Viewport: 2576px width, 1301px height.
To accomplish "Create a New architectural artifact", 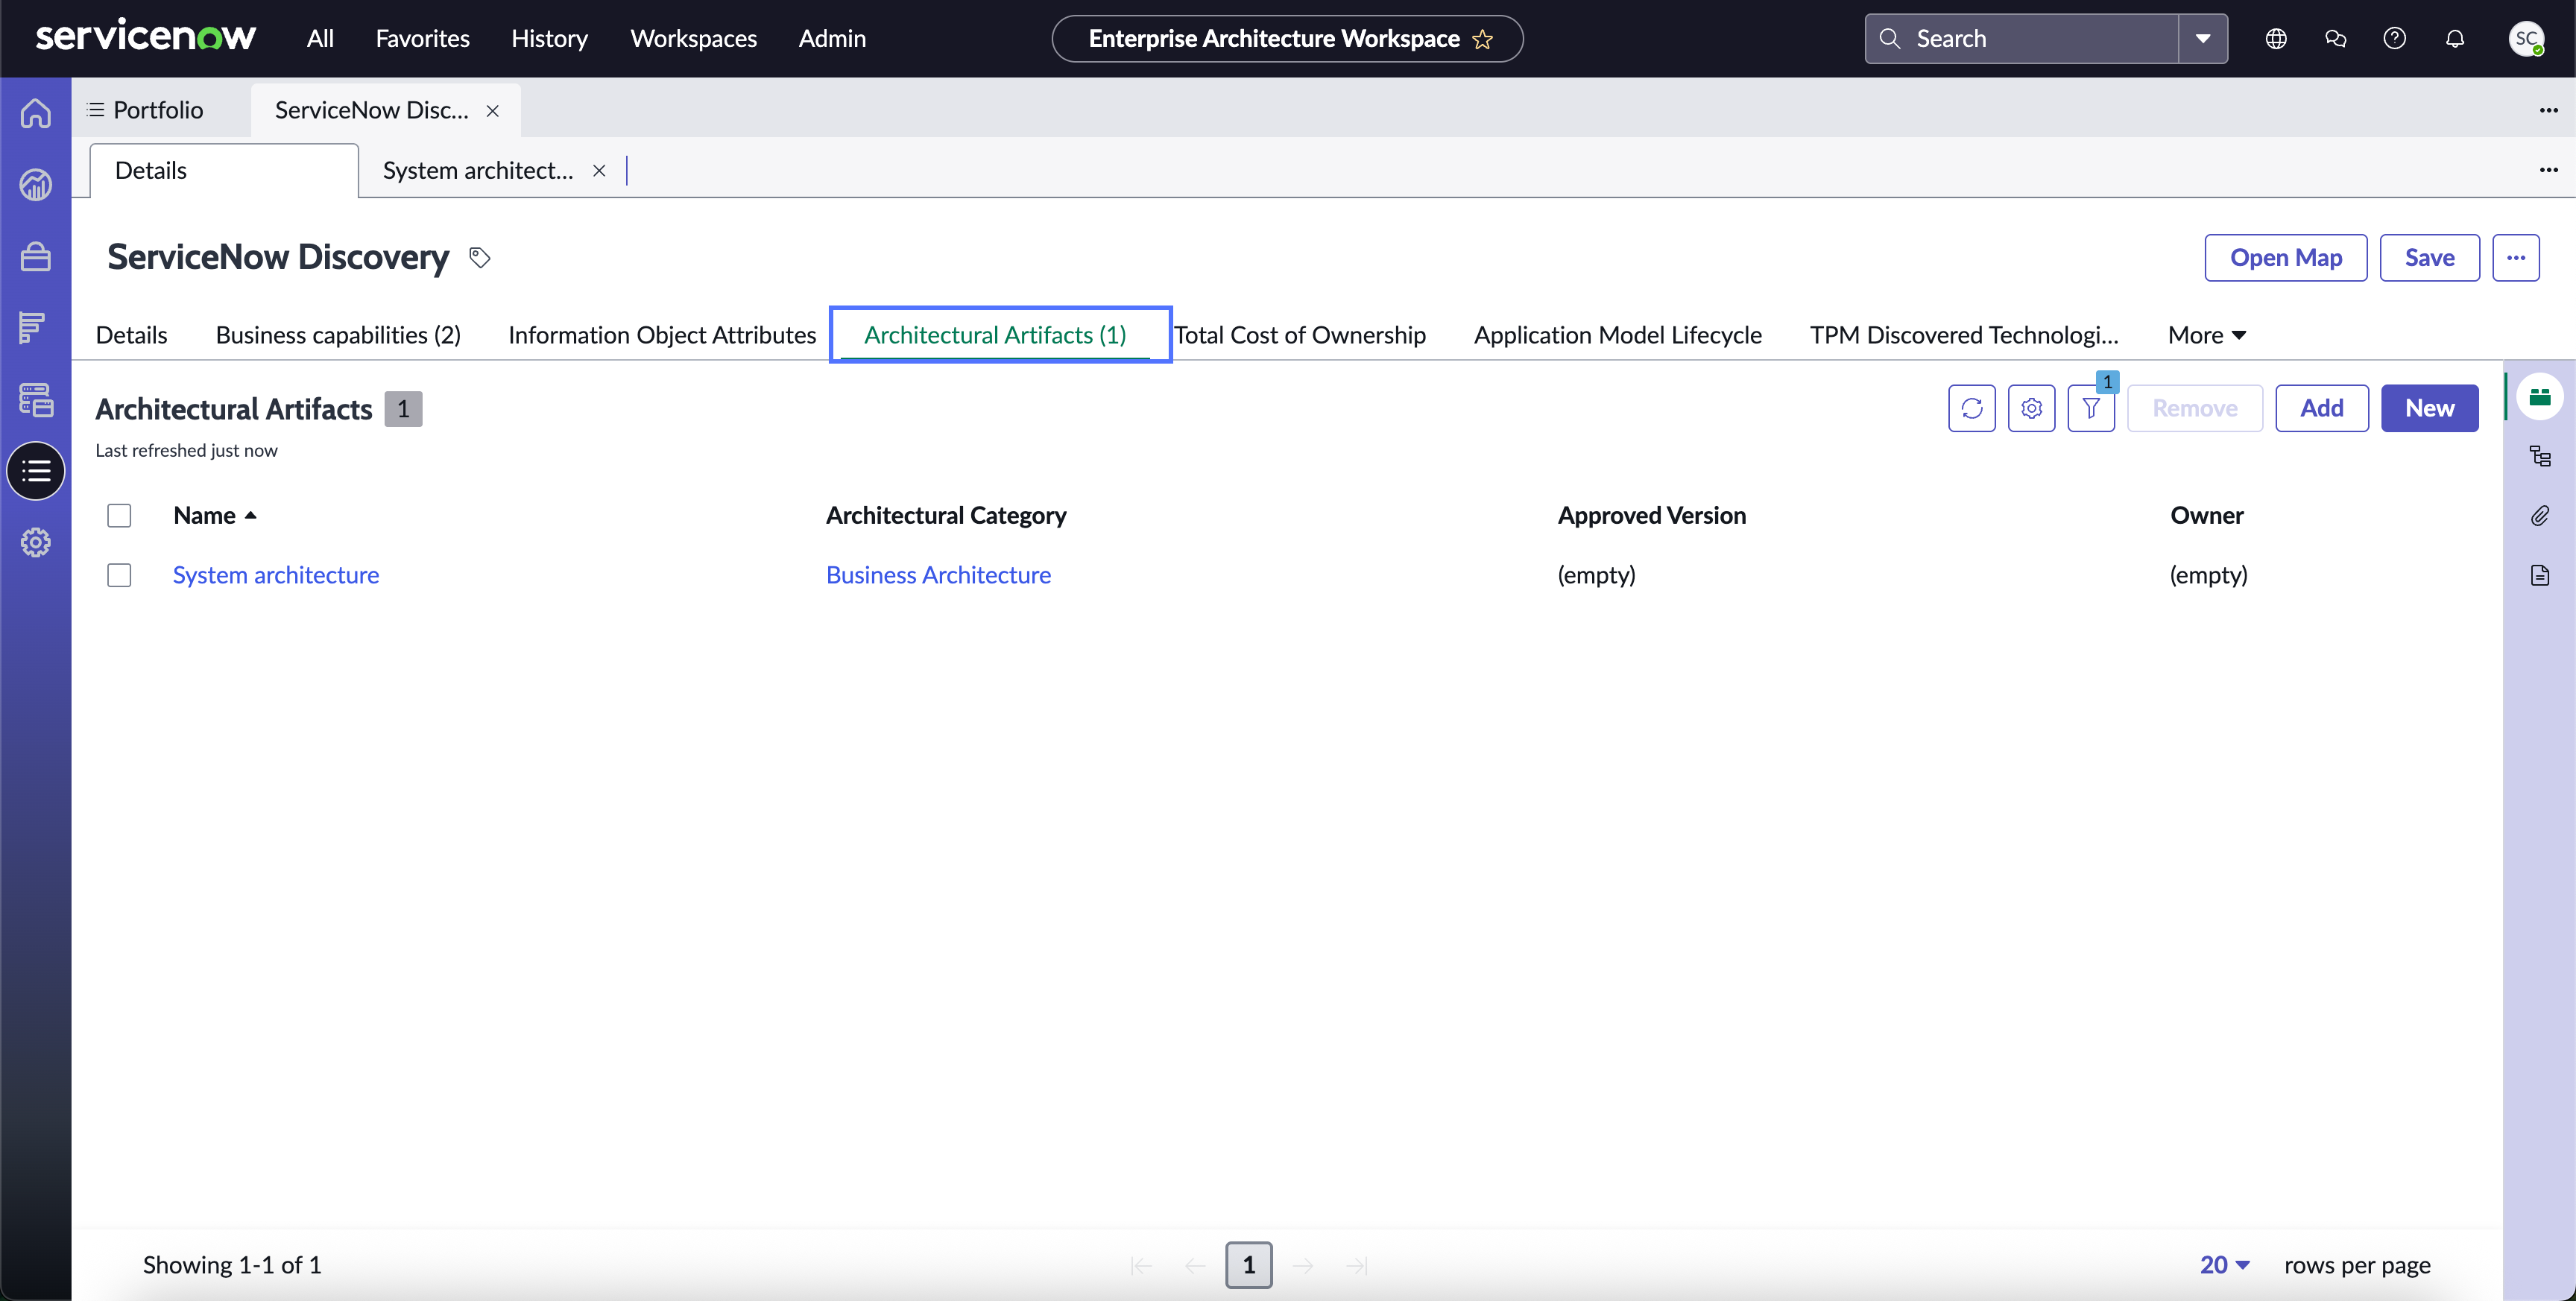I will tap(2429, 408).
